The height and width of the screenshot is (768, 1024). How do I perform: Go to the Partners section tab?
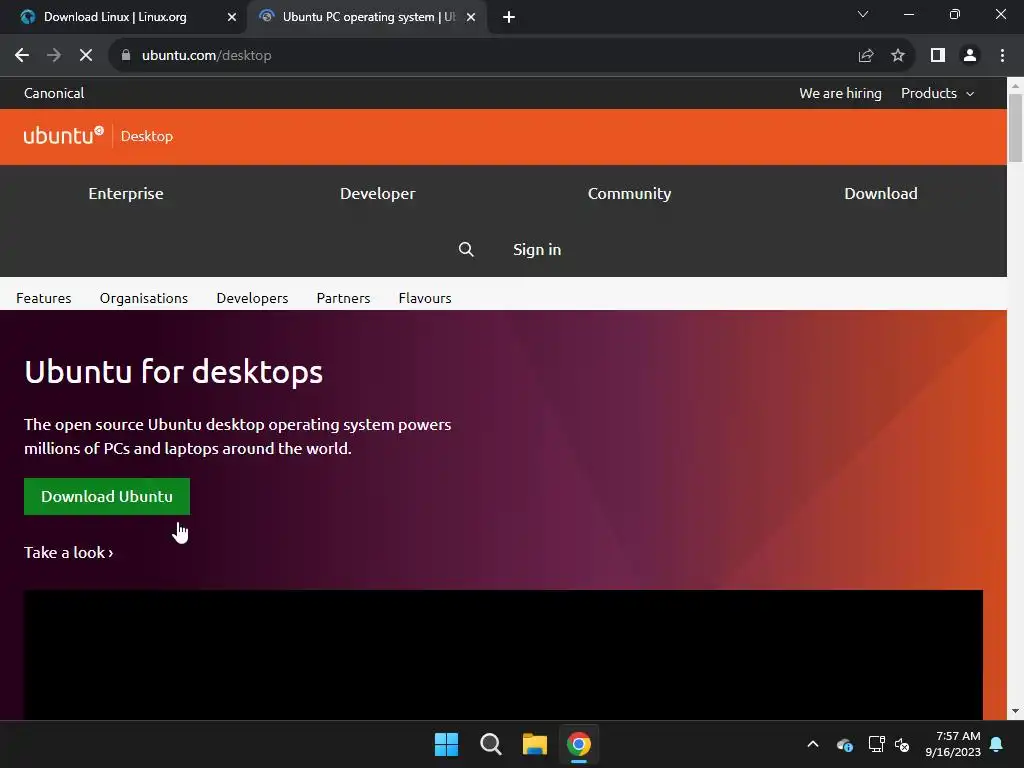pos(344,298)
